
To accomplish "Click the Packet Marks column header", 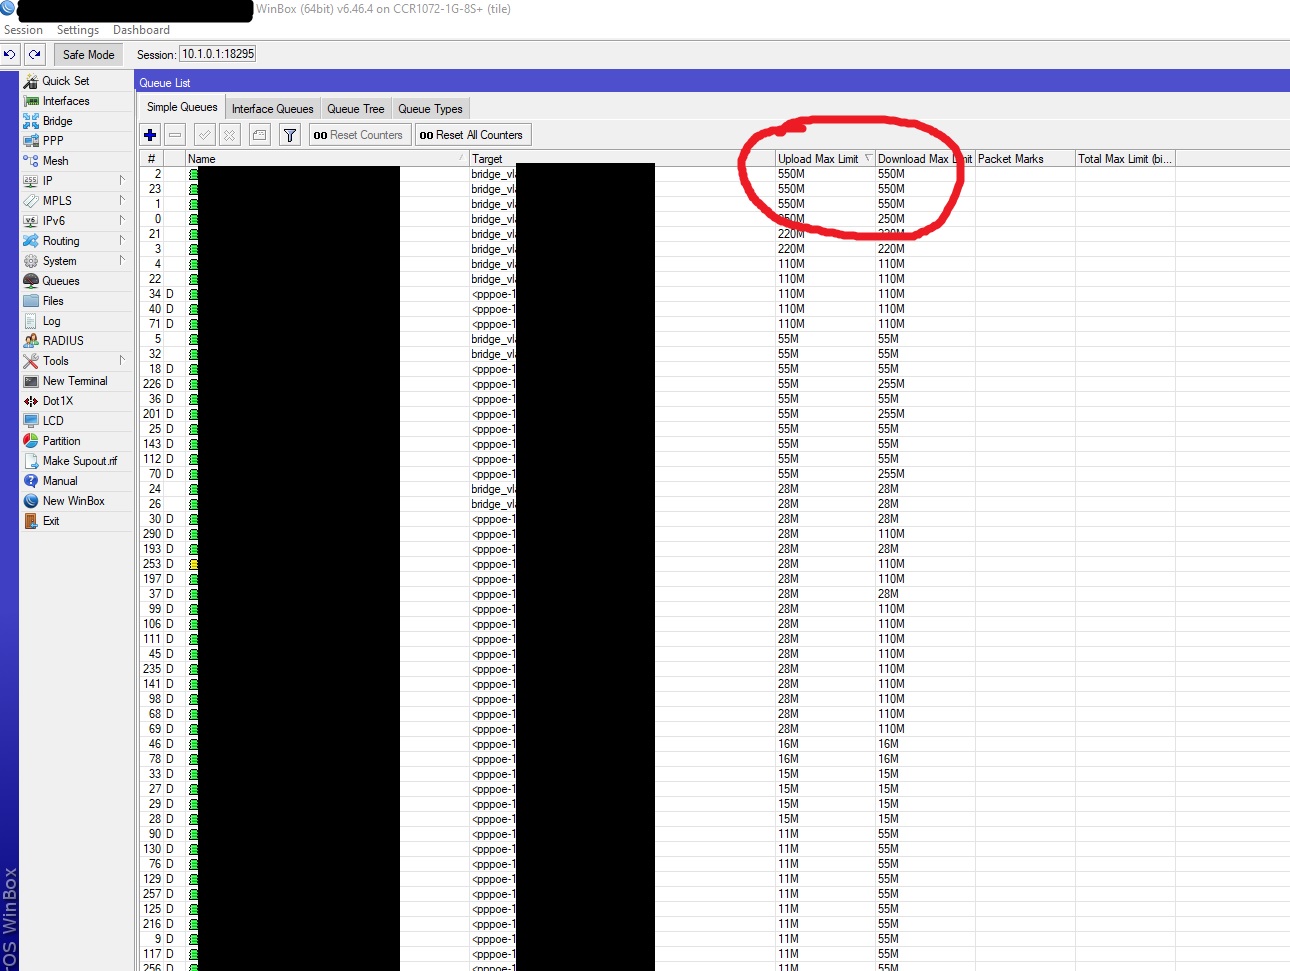I will coord(1025,159).
